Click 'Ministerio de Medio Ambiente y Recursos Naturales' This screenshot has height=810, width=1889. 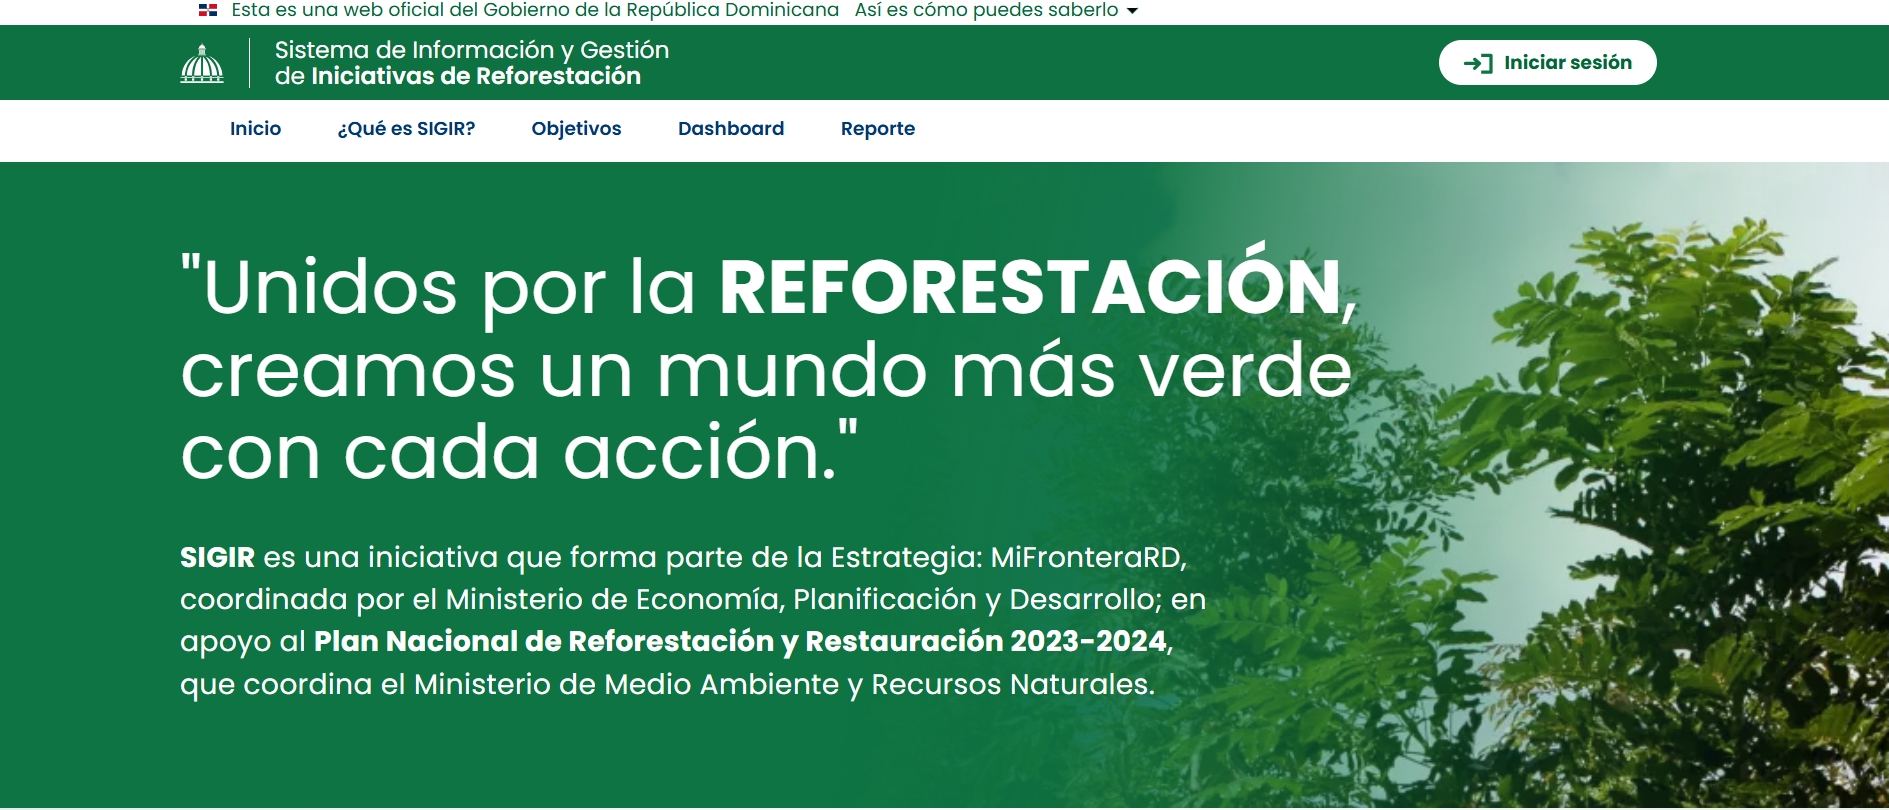pos(783,684)
